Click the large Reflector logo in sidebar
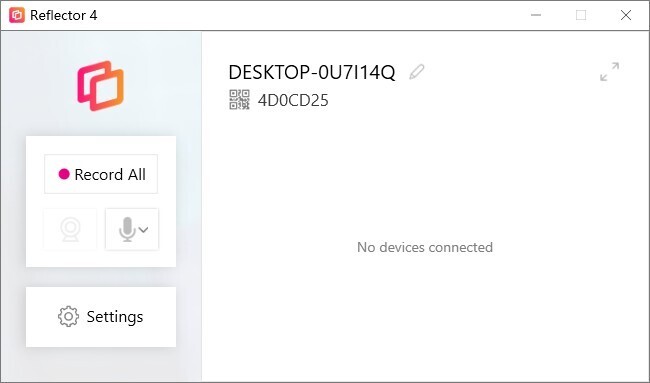The width and height of the screenshot is (650, 383). (x=100, y=86)
